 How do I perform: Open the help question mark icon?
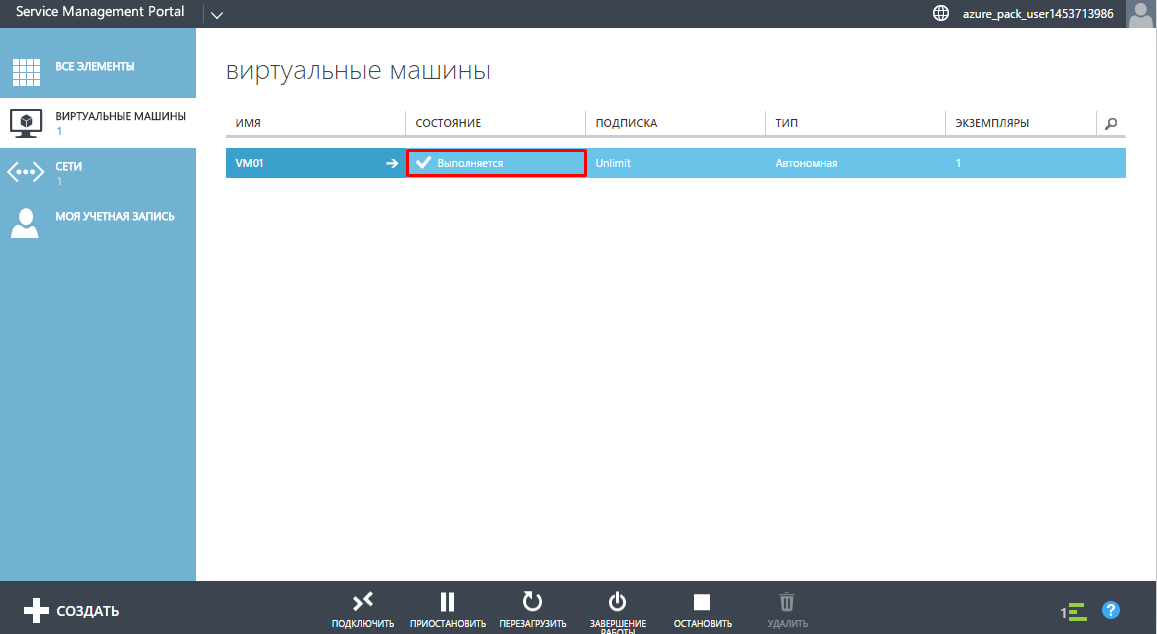1110,610
